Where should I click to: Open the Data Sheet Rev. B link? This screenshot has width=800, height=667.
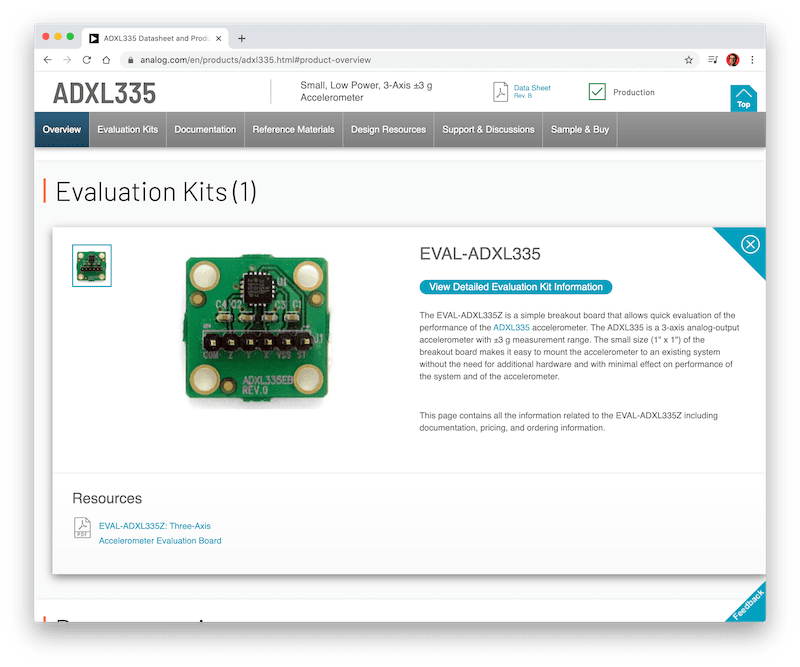pos(532,91)
